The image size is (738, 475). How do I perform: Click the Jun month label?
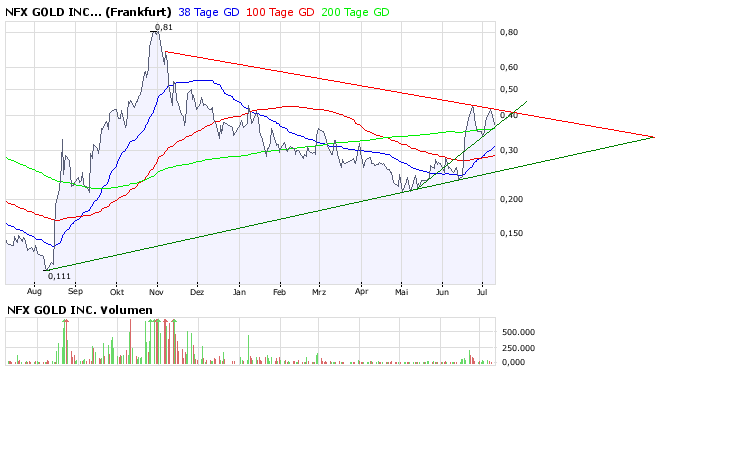[x=442, y=292]
